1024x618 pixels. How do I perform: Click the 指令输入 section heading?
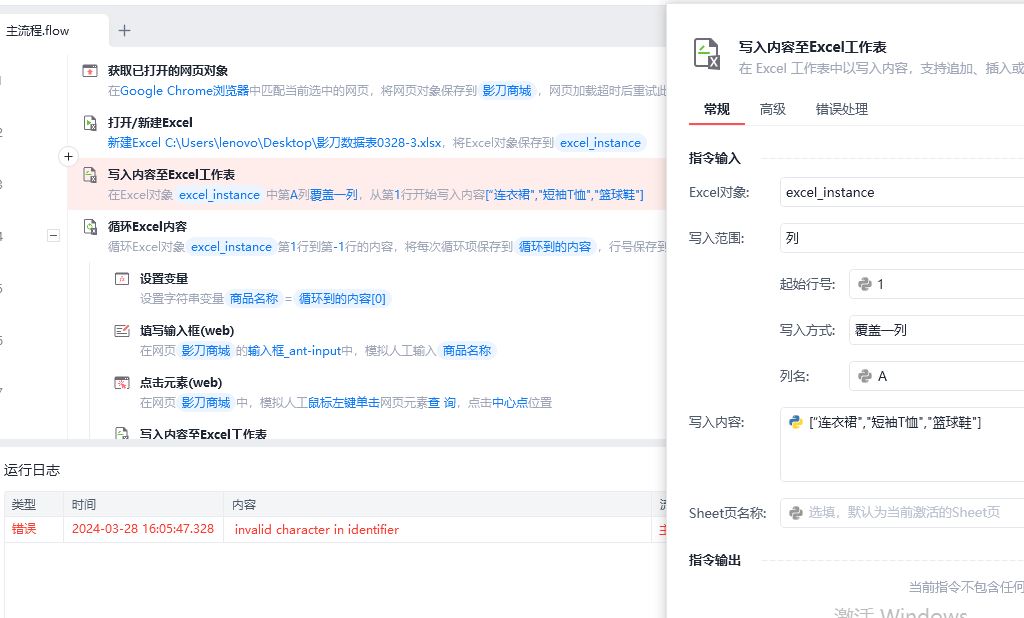pyautogui.click(x=714, y=158)
